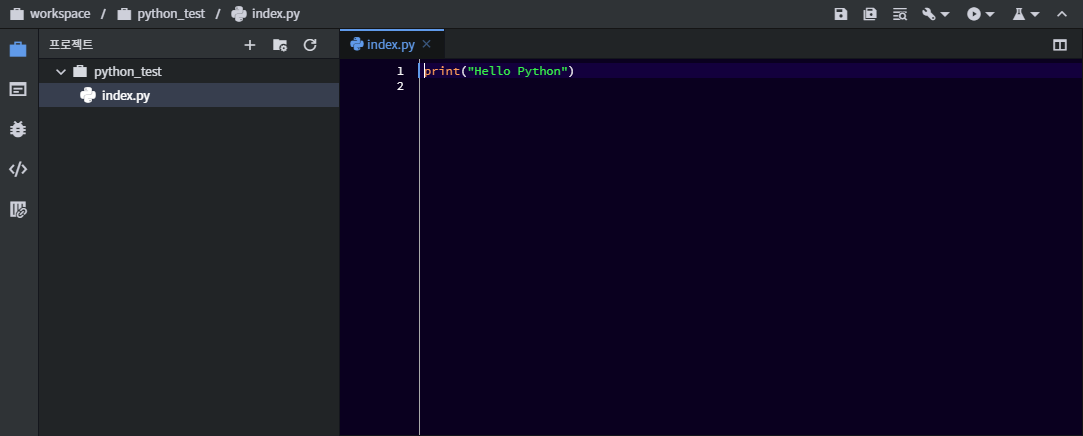Screen dimensions: 1083x436
Task: Refresh the project tree
Action: pyautogui.click(x=310, y=45)
